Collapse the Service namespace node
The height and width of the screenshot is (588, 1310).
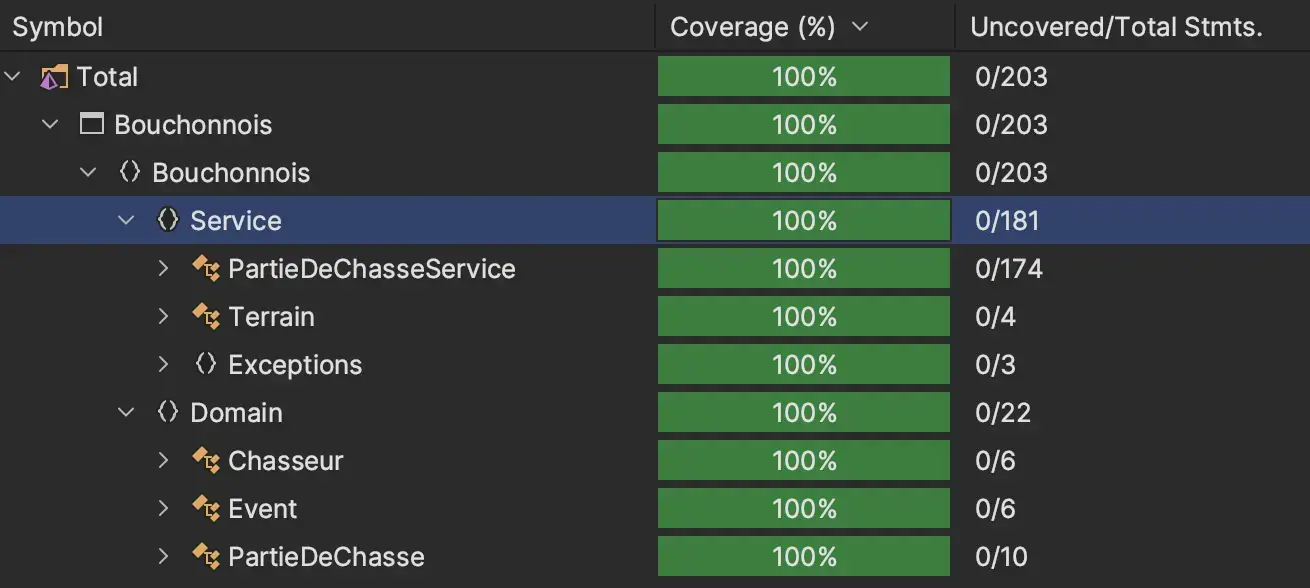(x=126, y=220)
